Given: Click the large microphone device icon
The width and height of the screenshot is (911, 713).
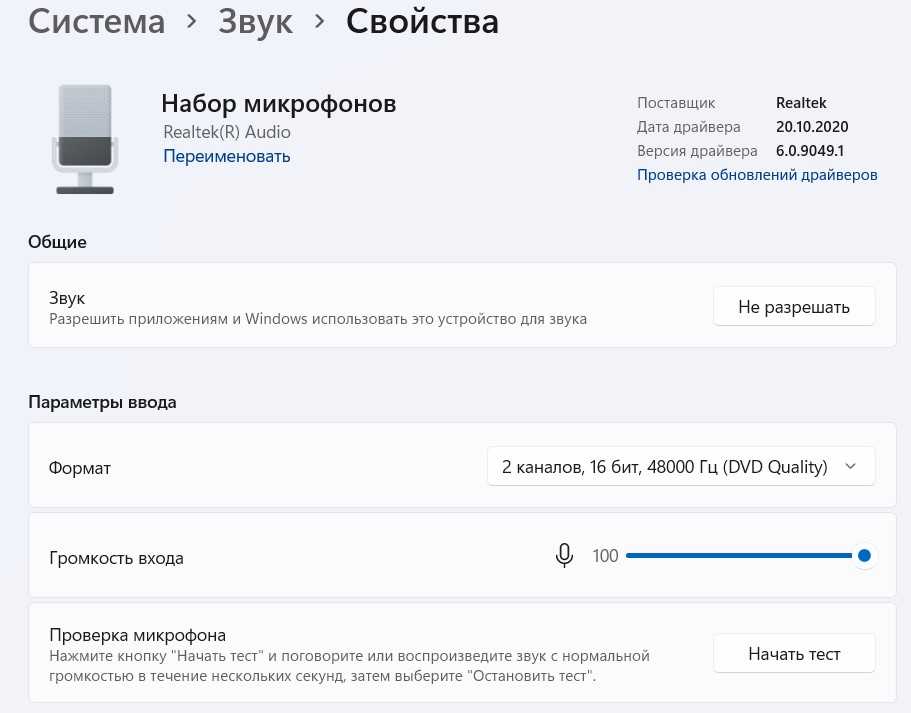Looking at the screenshot, I should point(85,138).
